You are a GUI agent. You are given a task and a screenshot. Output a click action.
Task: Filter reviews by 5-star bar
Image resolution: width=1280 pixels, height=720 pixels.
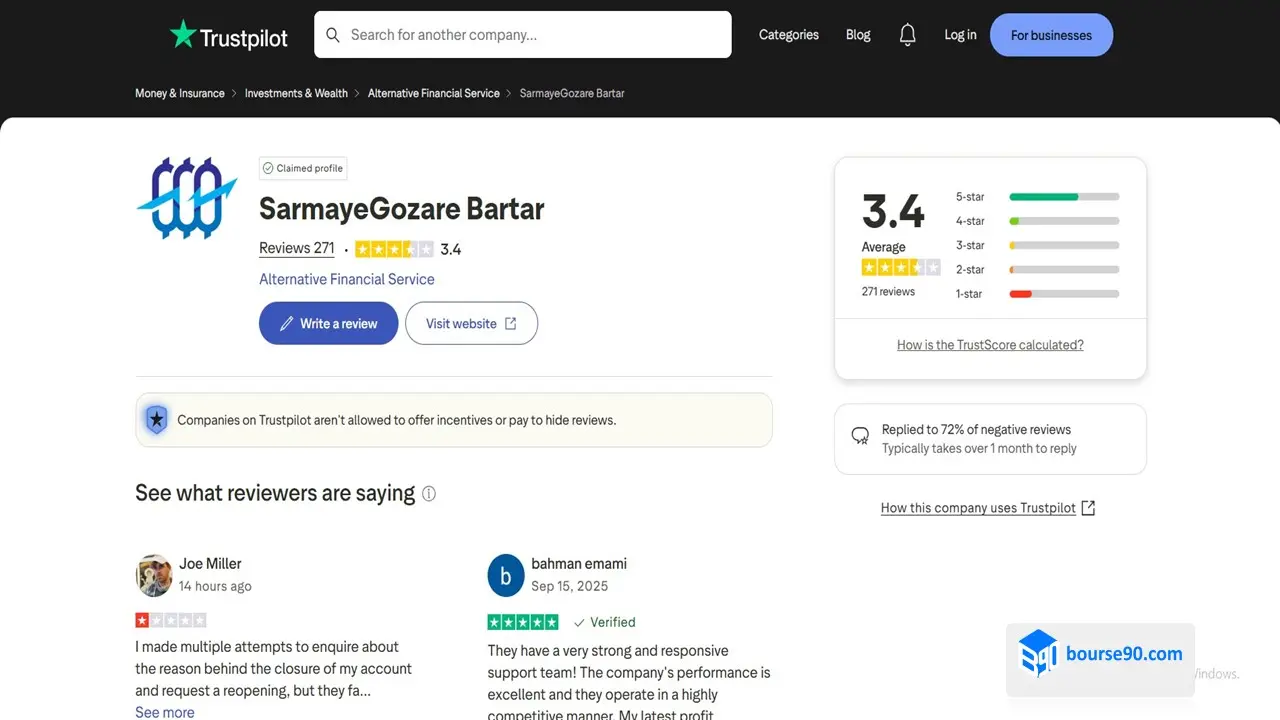[x=1063, y=197]
